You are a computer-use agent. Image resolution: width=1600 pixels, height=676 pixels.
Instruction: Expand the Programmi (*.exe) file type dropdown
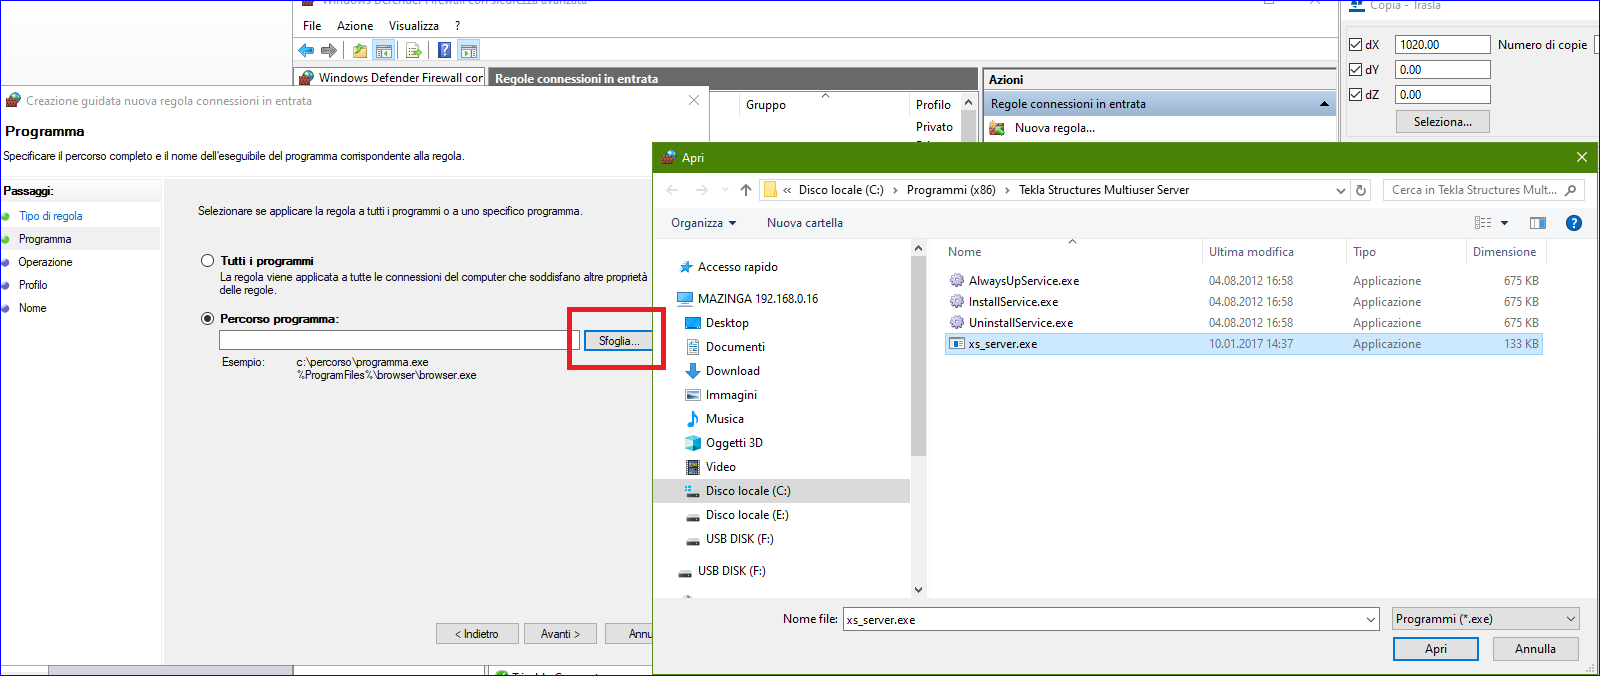(x=1570, y=619)
